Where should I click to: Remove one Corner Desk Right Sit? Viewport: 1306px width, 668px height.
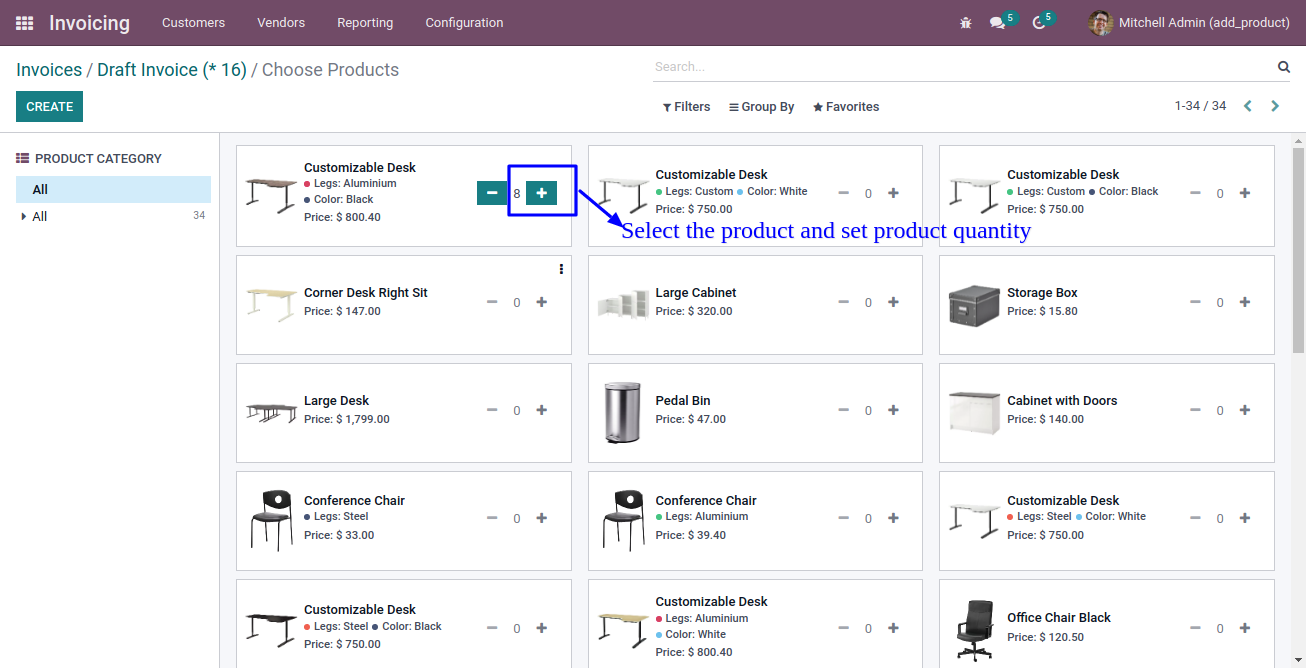click(492, 302)
